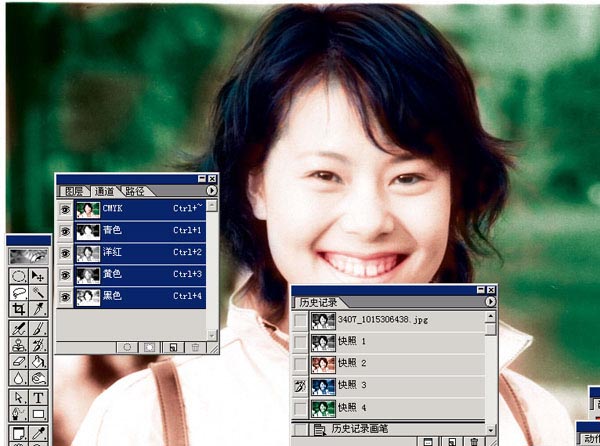
Task: Toggle visibility of the 黑色 channel
Action: pos(65,297)
